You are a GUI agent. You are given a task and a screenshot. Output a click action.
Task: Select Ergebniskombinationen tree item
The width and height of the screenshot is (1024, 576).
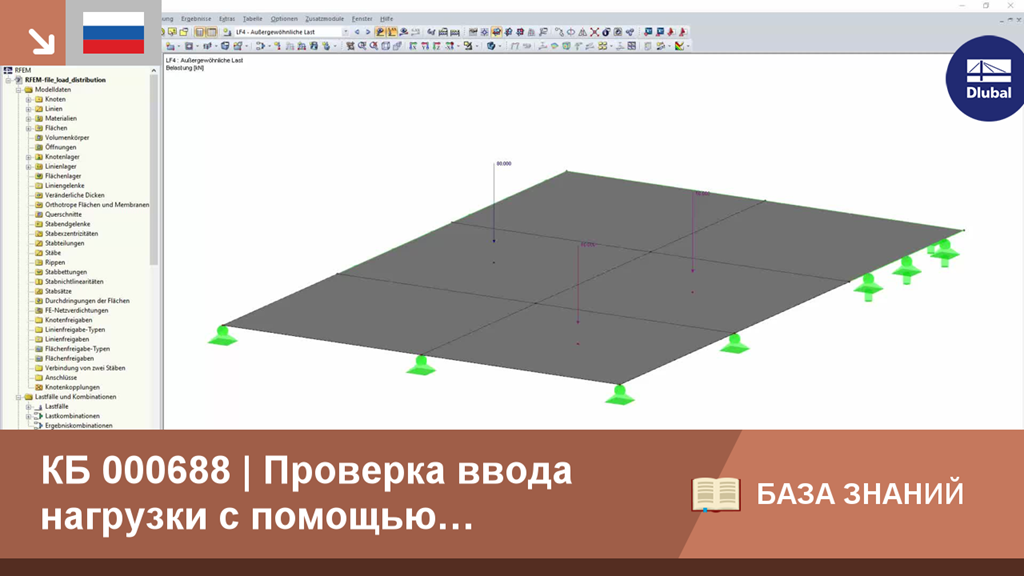(78, 426)
